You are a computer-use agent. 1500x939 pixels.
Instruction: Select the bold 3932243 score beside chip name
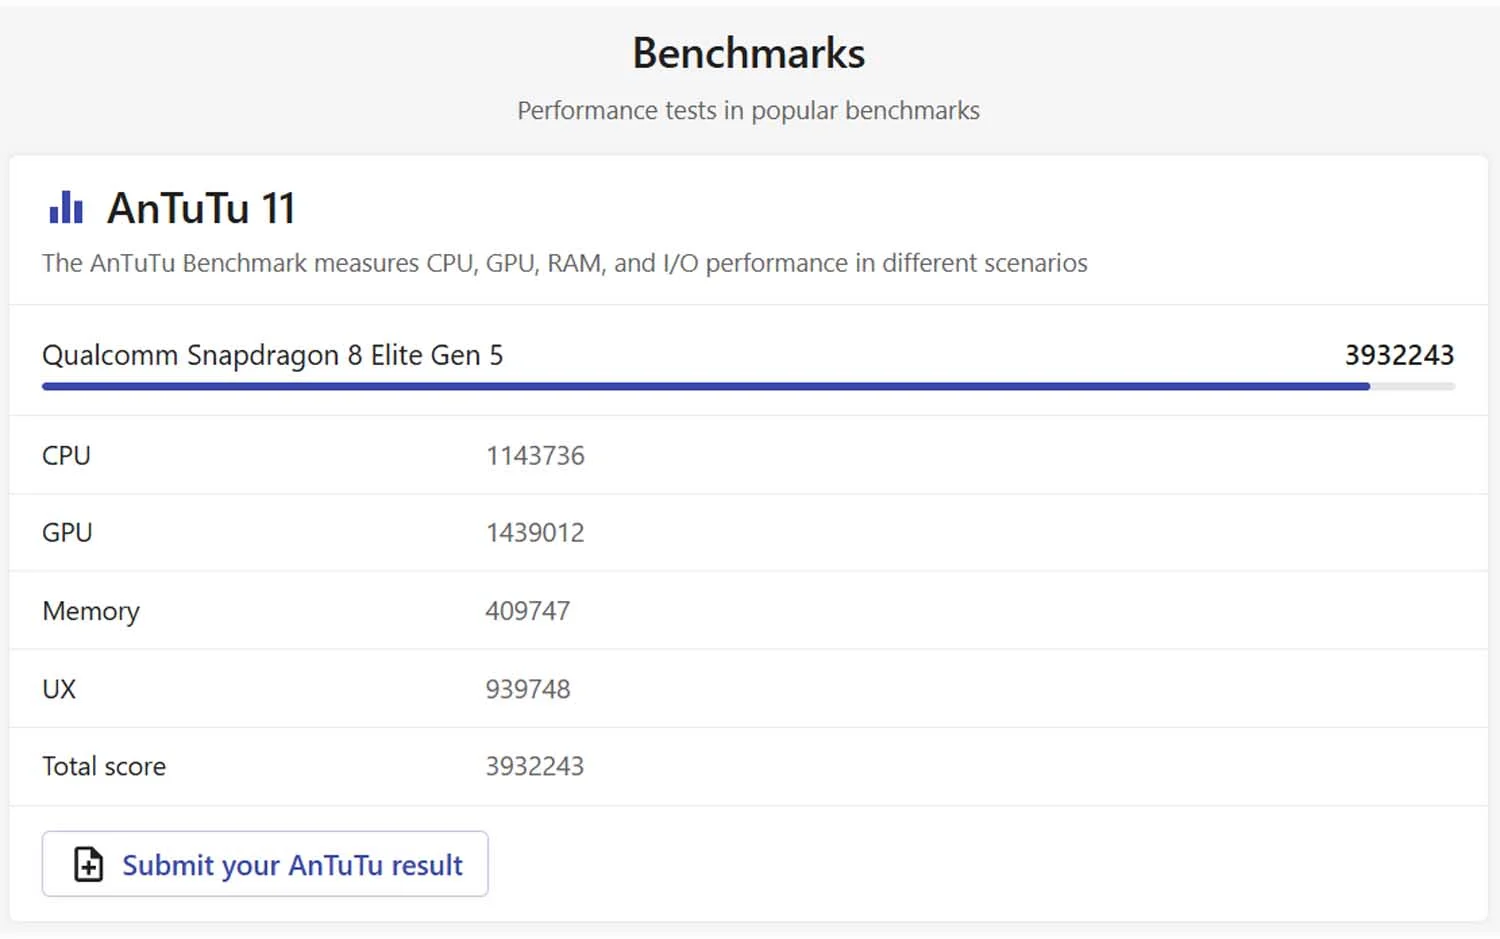point(1399,355)
